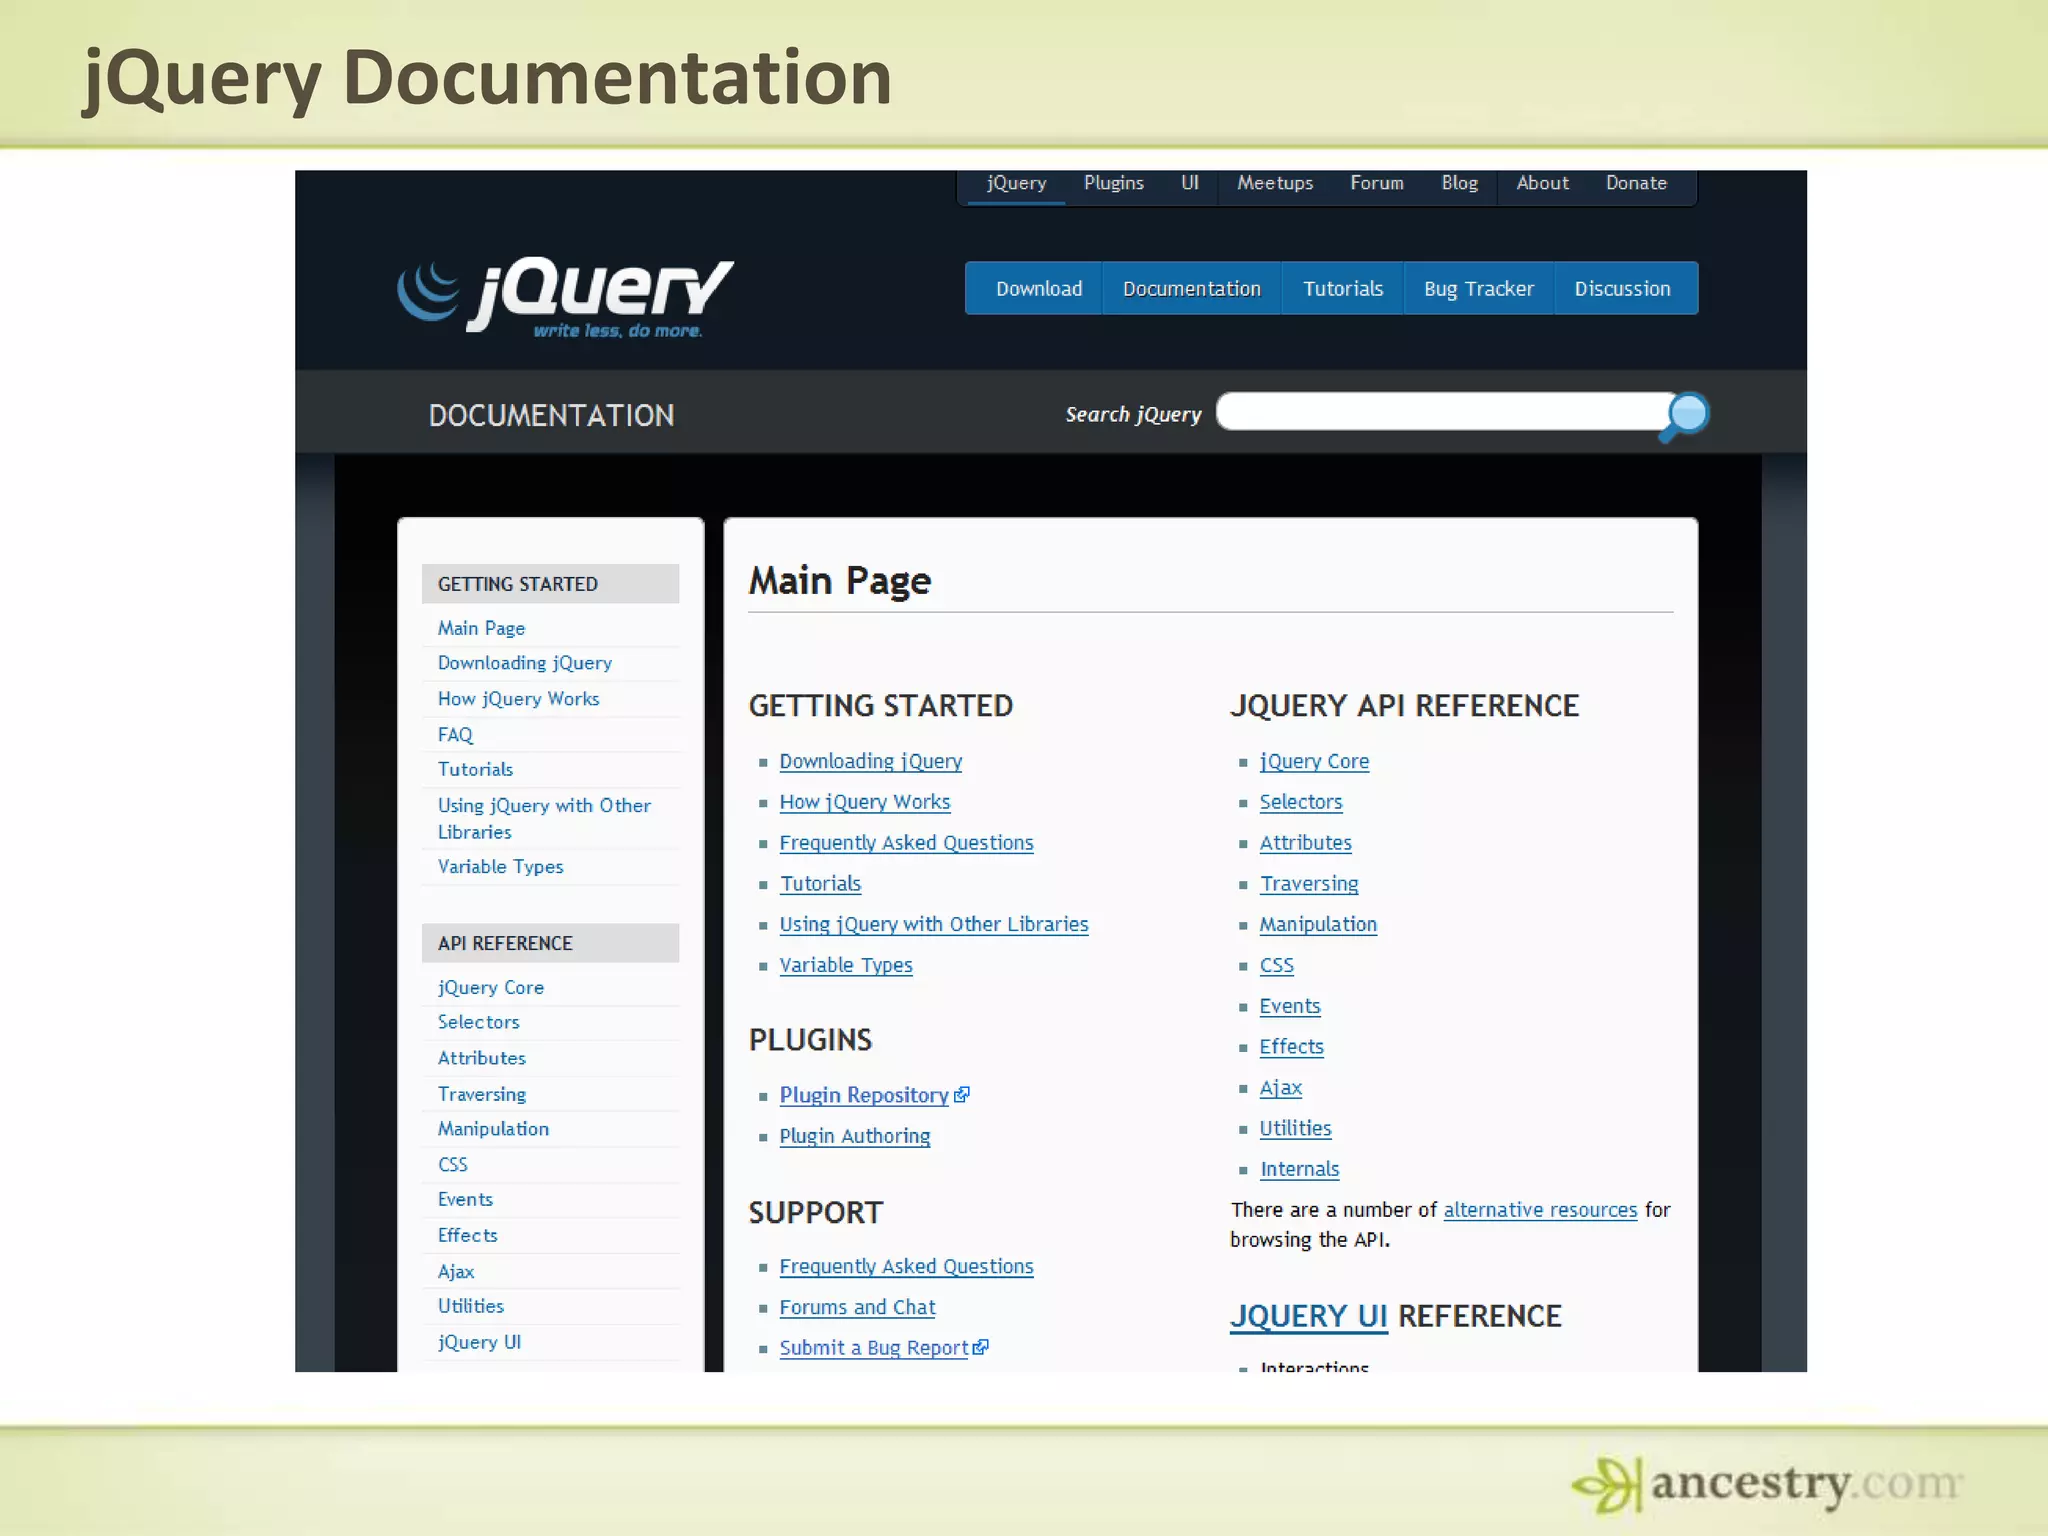Open the JQUERY UI heading link
The image size is (2048, 1536).
(x=1309, y=1317)
